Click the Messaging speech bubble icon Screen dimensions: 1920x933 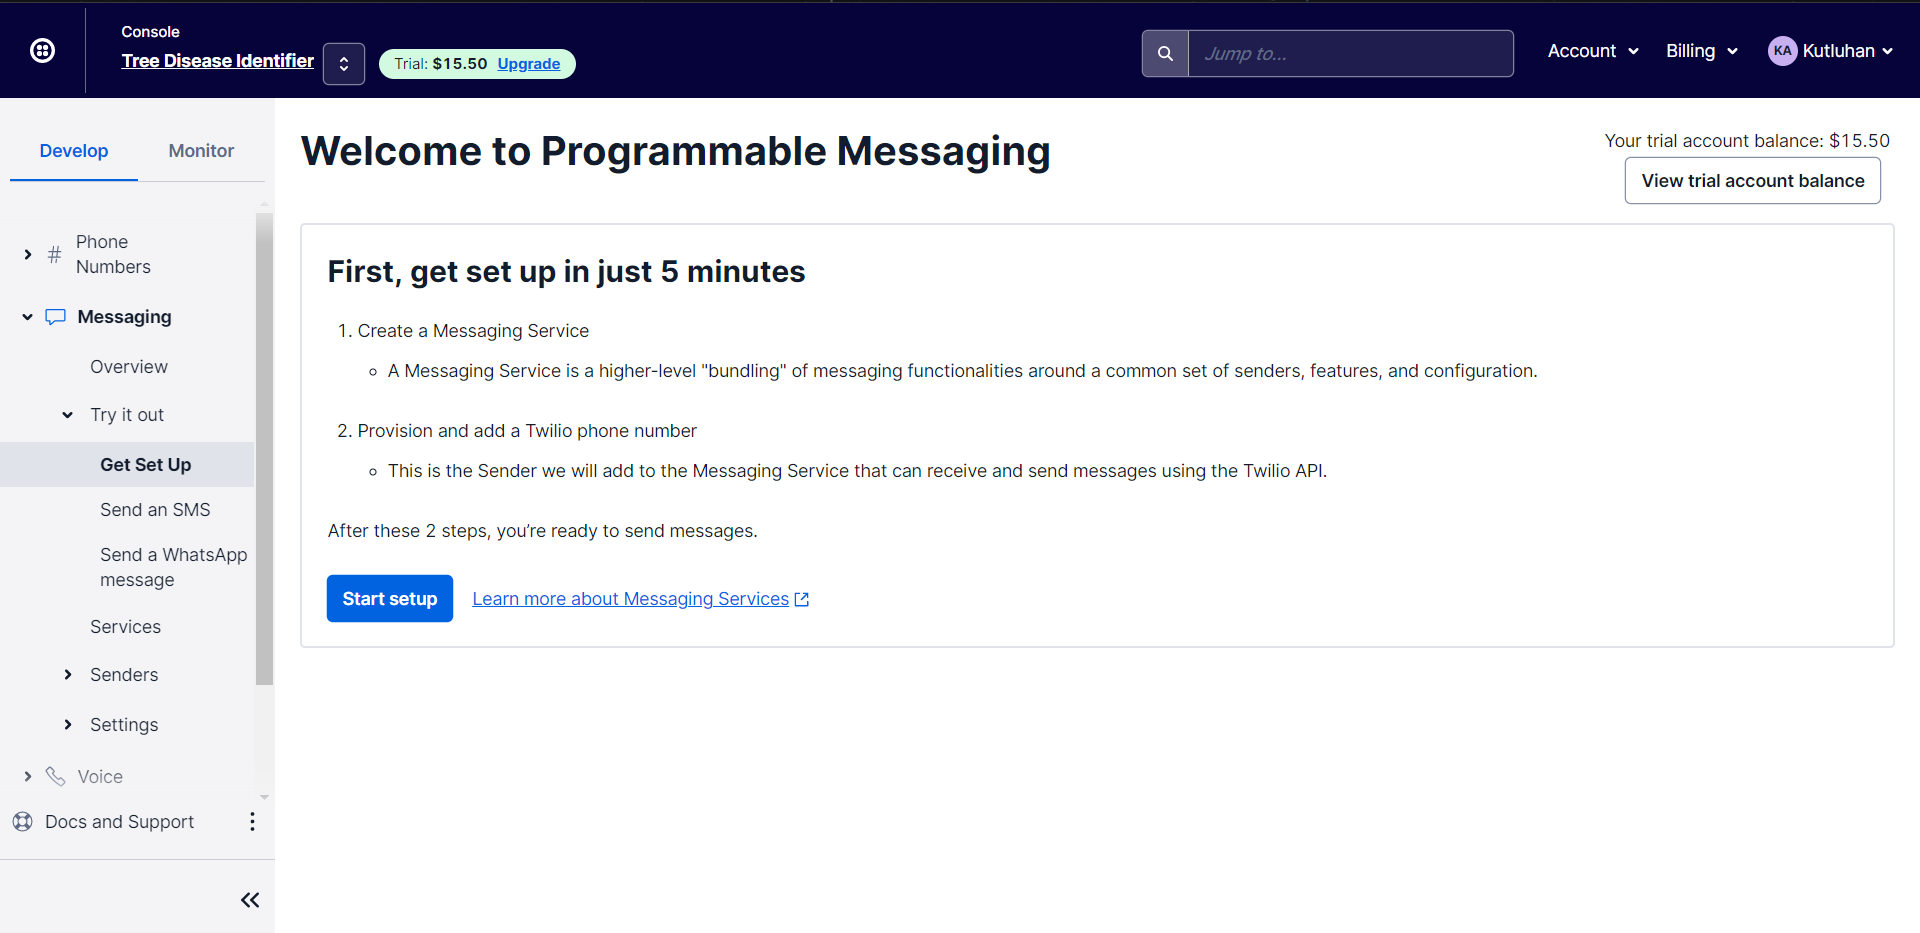(x=56, y=317)
